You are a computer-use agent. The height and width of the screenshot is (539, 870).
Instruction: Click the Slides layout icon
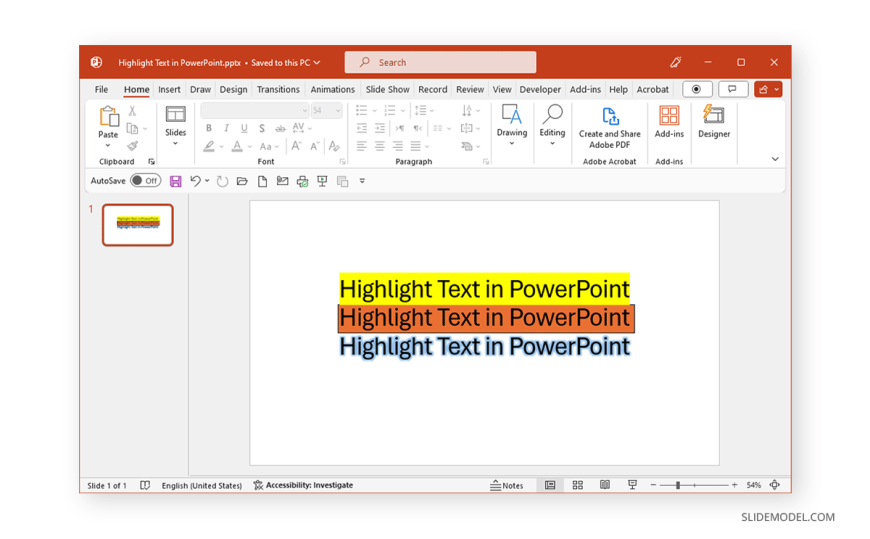175,114
